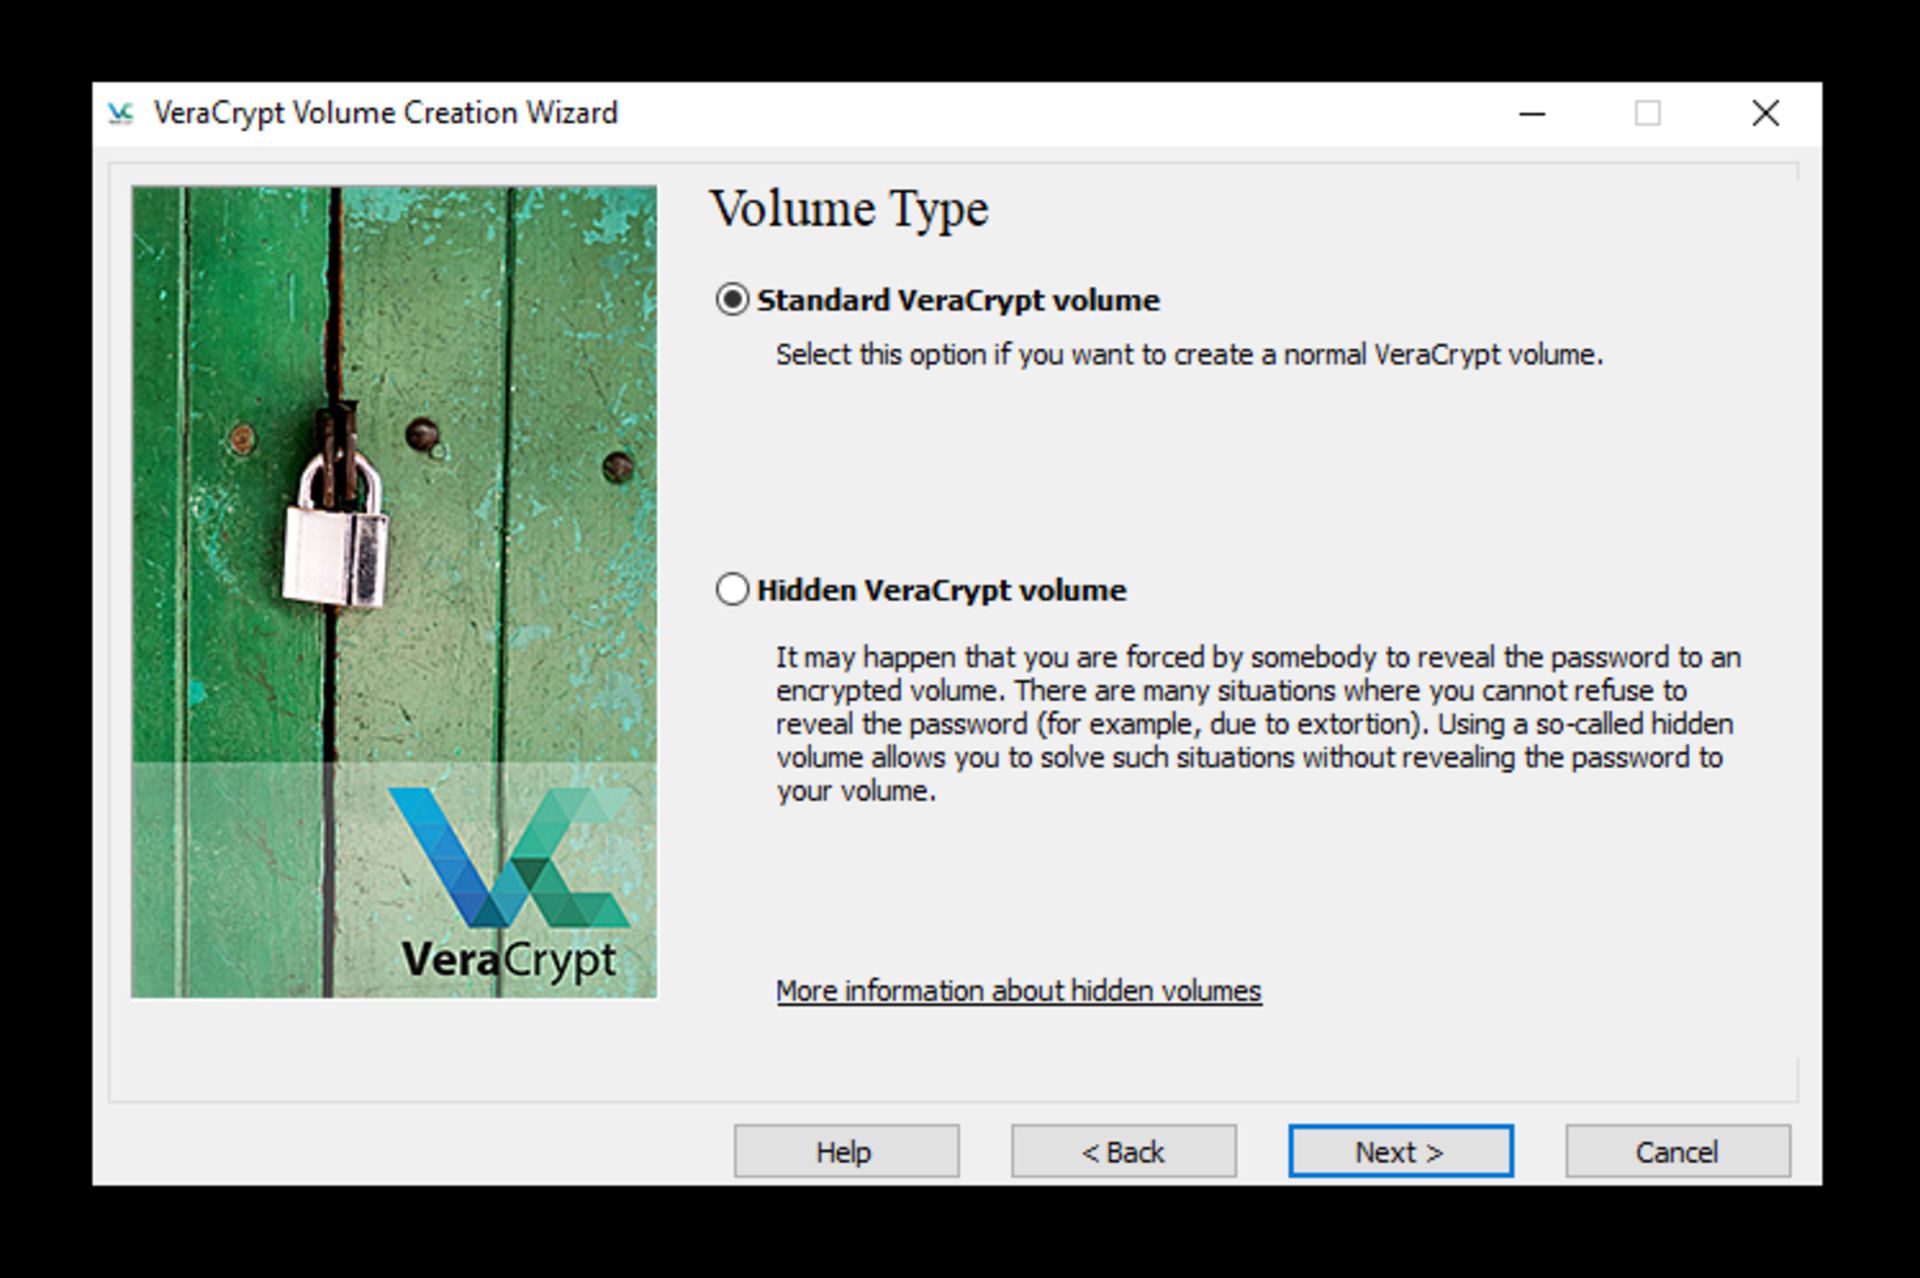Click the Volume Type heading
Viewport: 1920px width, 1278px height.
[x=849, y=209]
